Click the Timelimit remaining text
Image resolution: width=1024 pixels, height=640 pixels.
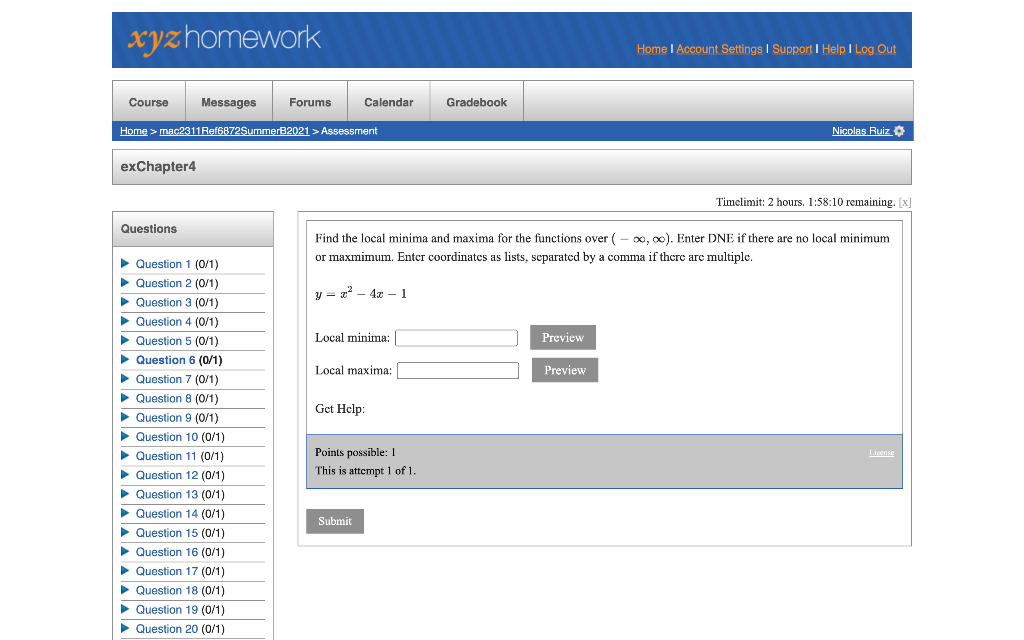point(805,202)
